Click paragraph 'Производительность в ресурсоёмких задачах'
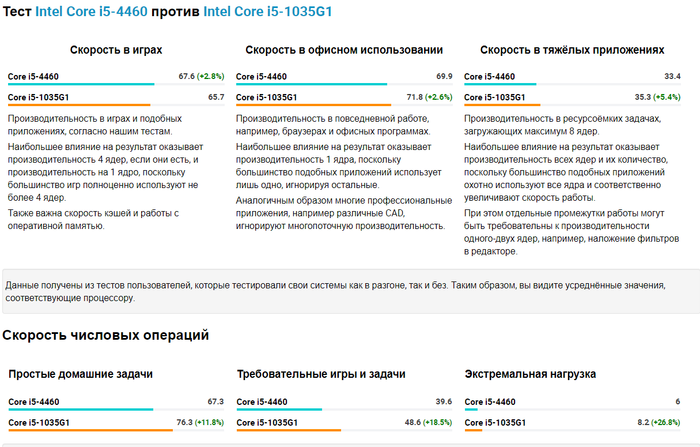700x447 pixels. pyautogui.click(x=562, y=125)
